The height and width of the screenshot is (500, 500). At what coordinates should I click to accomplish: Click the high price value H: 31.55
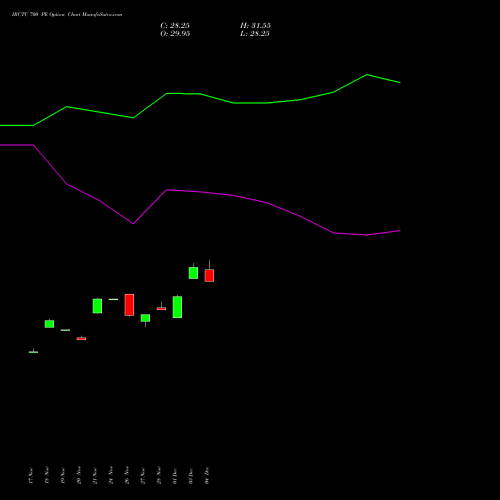[x=255, y=26]
